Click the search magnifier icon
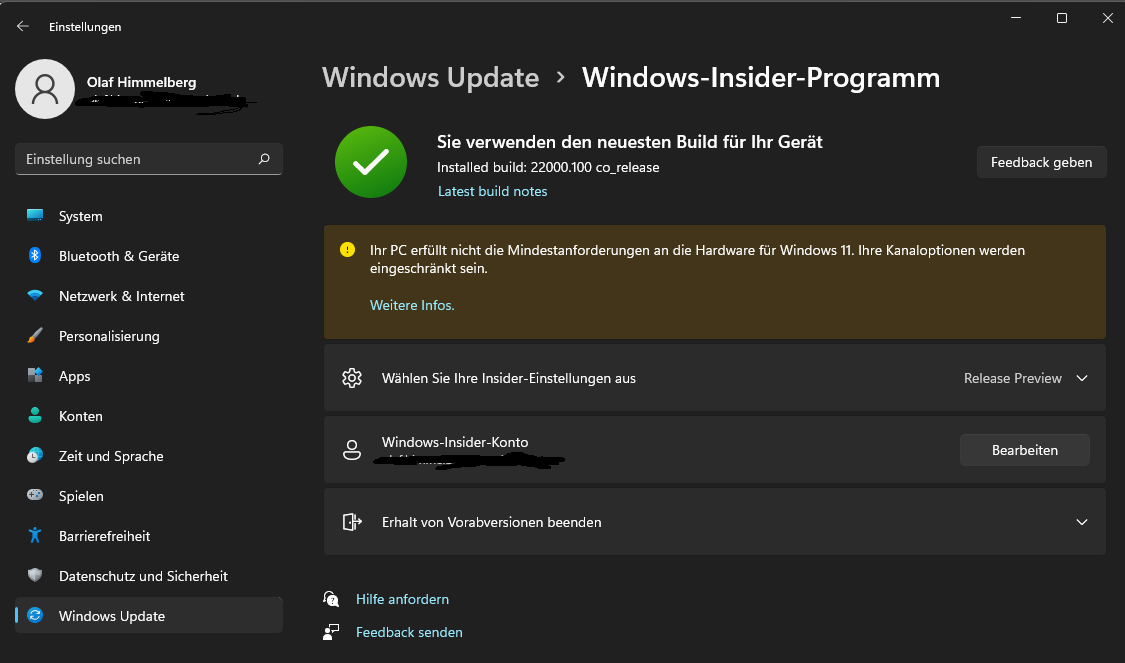Screen dimensions: 1125x663 point(264,159)
